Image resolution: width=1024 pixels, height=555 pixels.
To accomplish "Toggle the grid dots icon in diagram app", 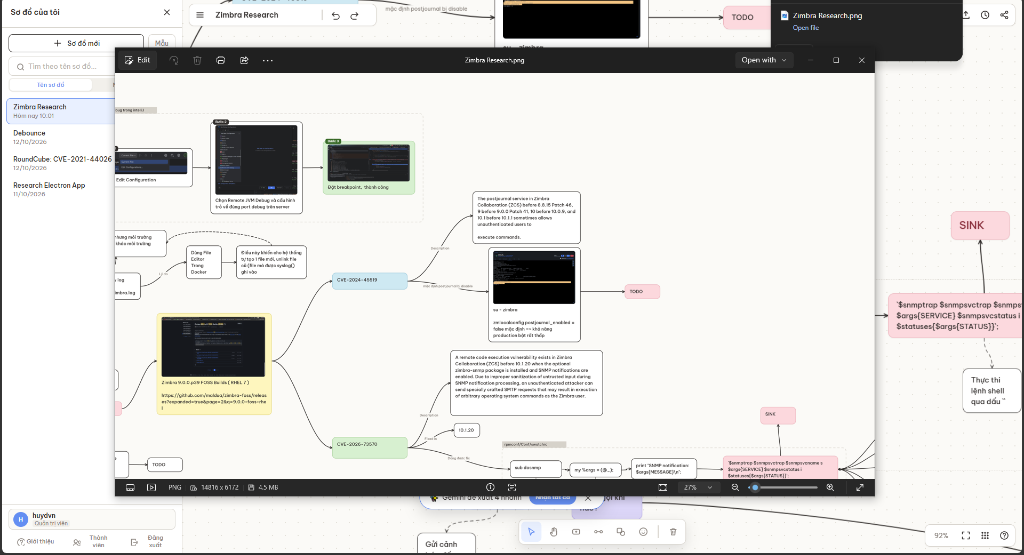I will click(x=985, y=535).
